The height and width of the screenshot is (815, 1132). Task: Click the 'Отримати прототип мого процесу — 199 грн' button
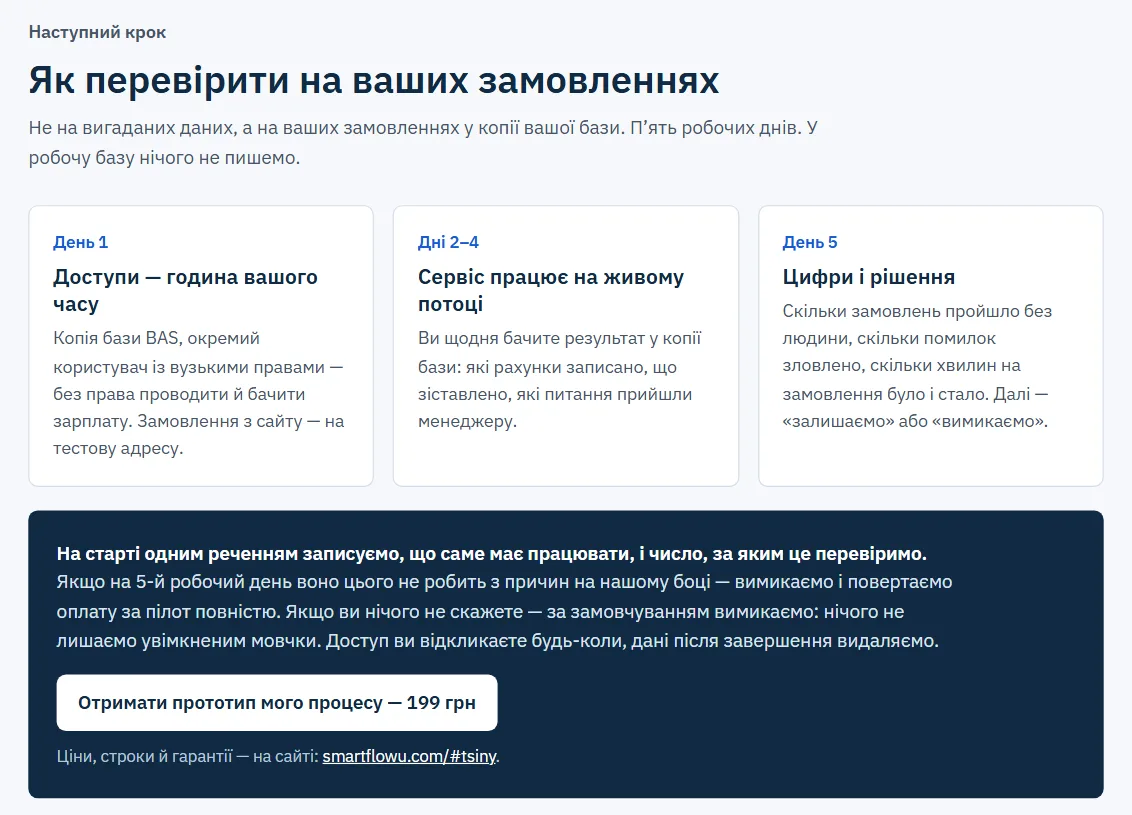tap(277, 702)
